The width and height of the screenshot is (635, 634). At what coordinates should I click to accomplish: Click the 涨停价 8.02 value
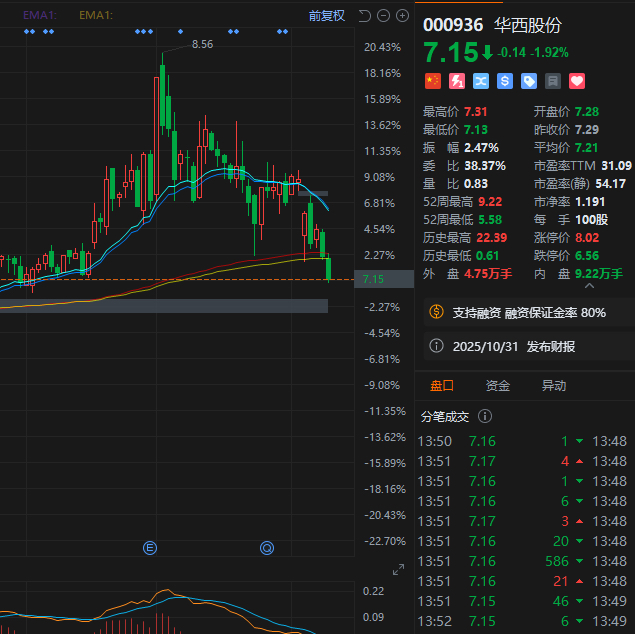[587, 238]
